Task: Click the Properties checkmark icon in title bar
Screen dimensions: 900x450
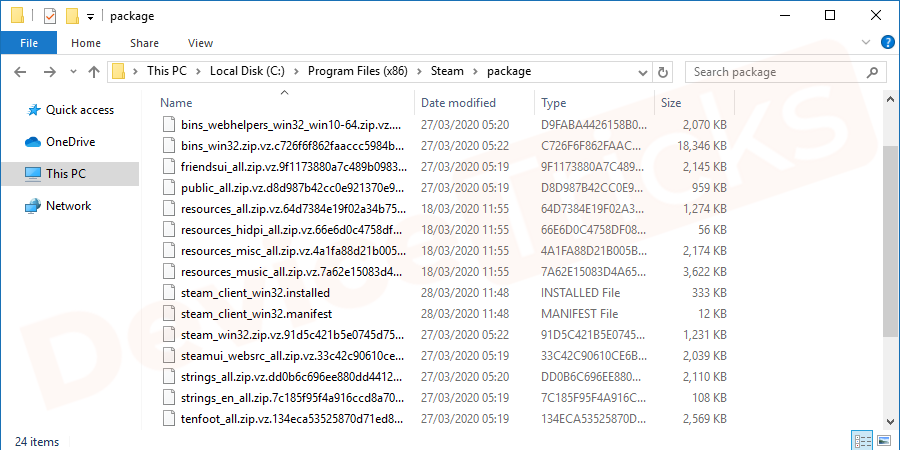Action: pos(50,16)
